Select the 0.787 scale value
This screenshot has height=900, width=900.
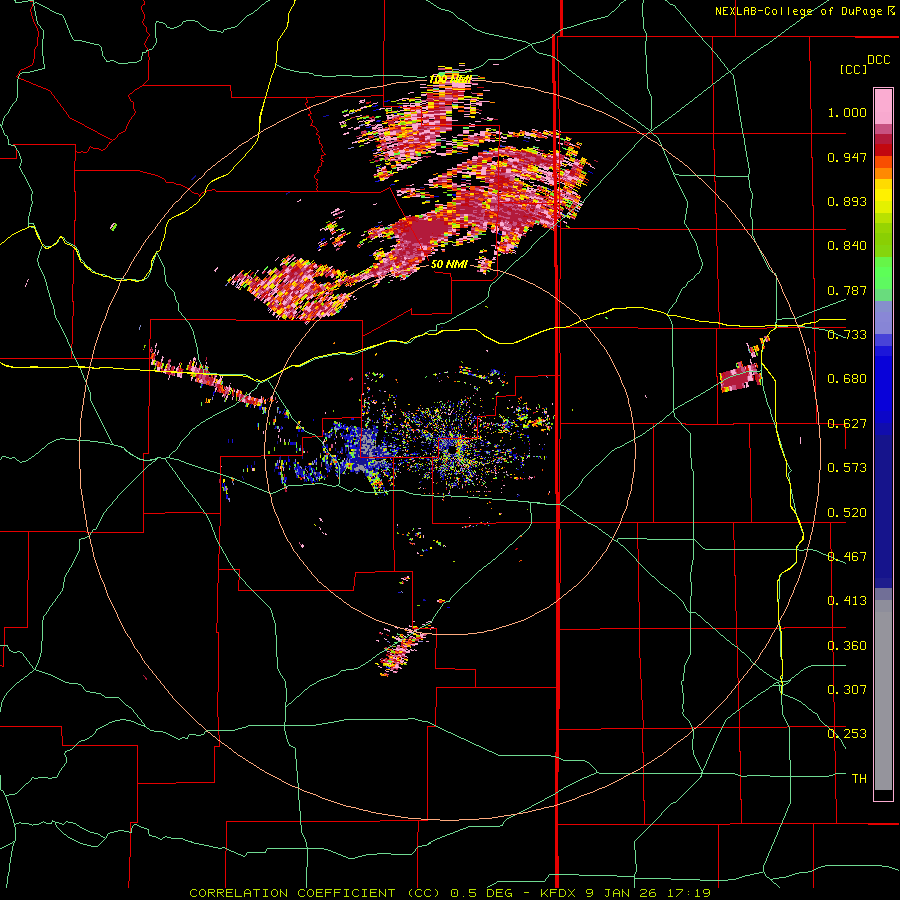[x=847, y=290]
